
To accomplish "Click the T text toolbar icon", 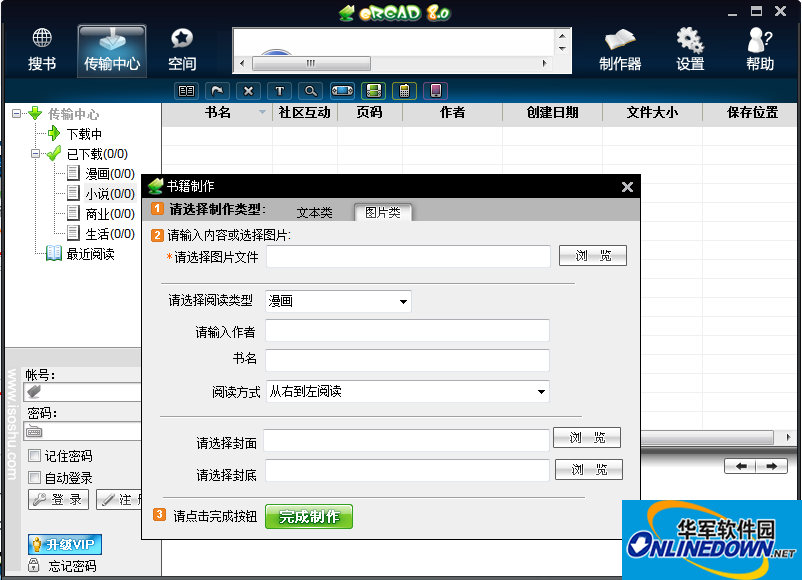I will [x=280, y=91].
